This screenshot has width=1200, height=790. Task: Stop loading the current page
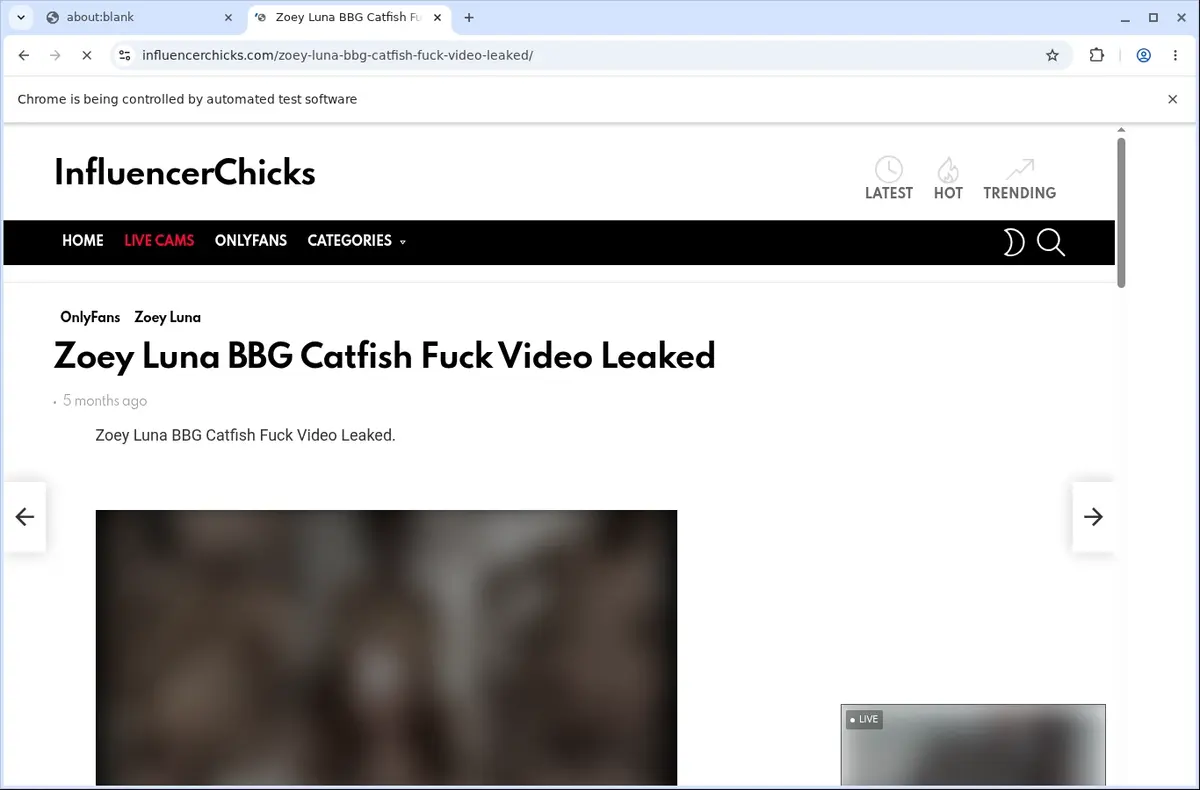point(86,55)
